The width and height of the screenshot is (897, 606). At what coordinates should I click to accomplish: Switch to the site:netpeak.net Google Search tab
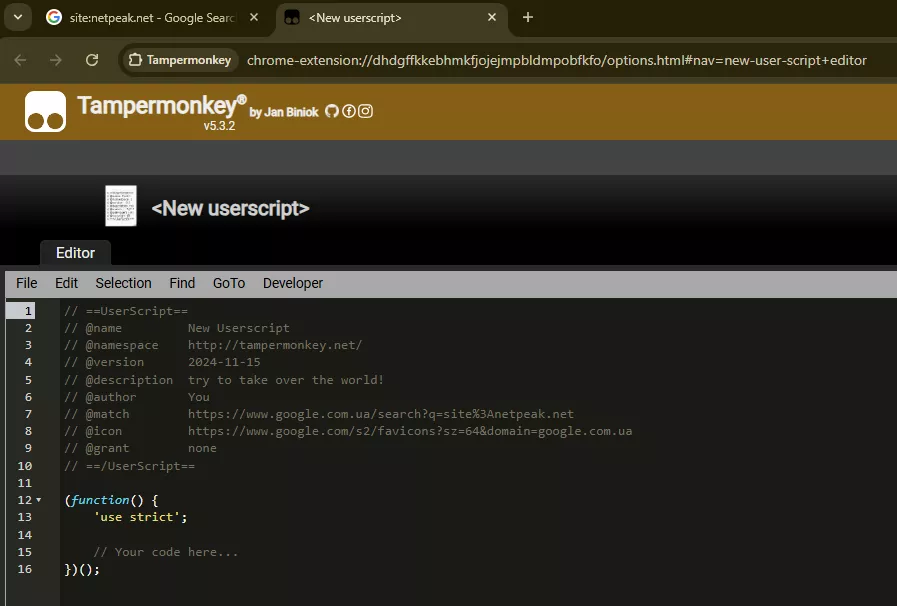coord(152,18)
